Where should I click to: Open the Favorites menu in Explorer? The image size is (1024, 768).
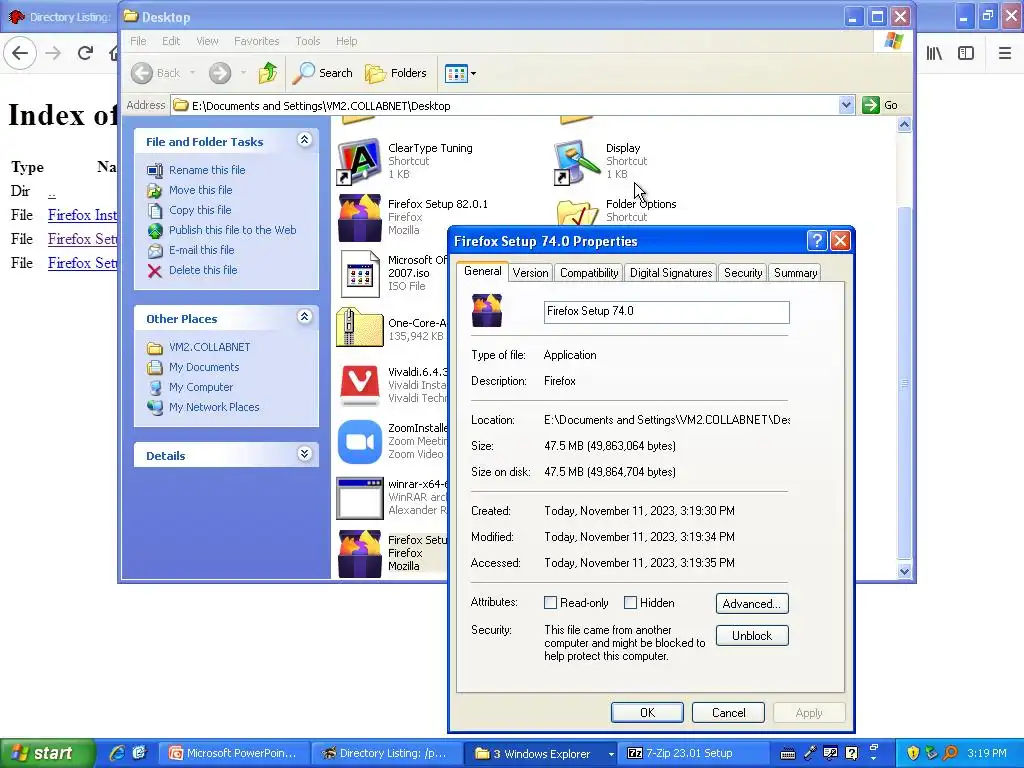(257, 41)
